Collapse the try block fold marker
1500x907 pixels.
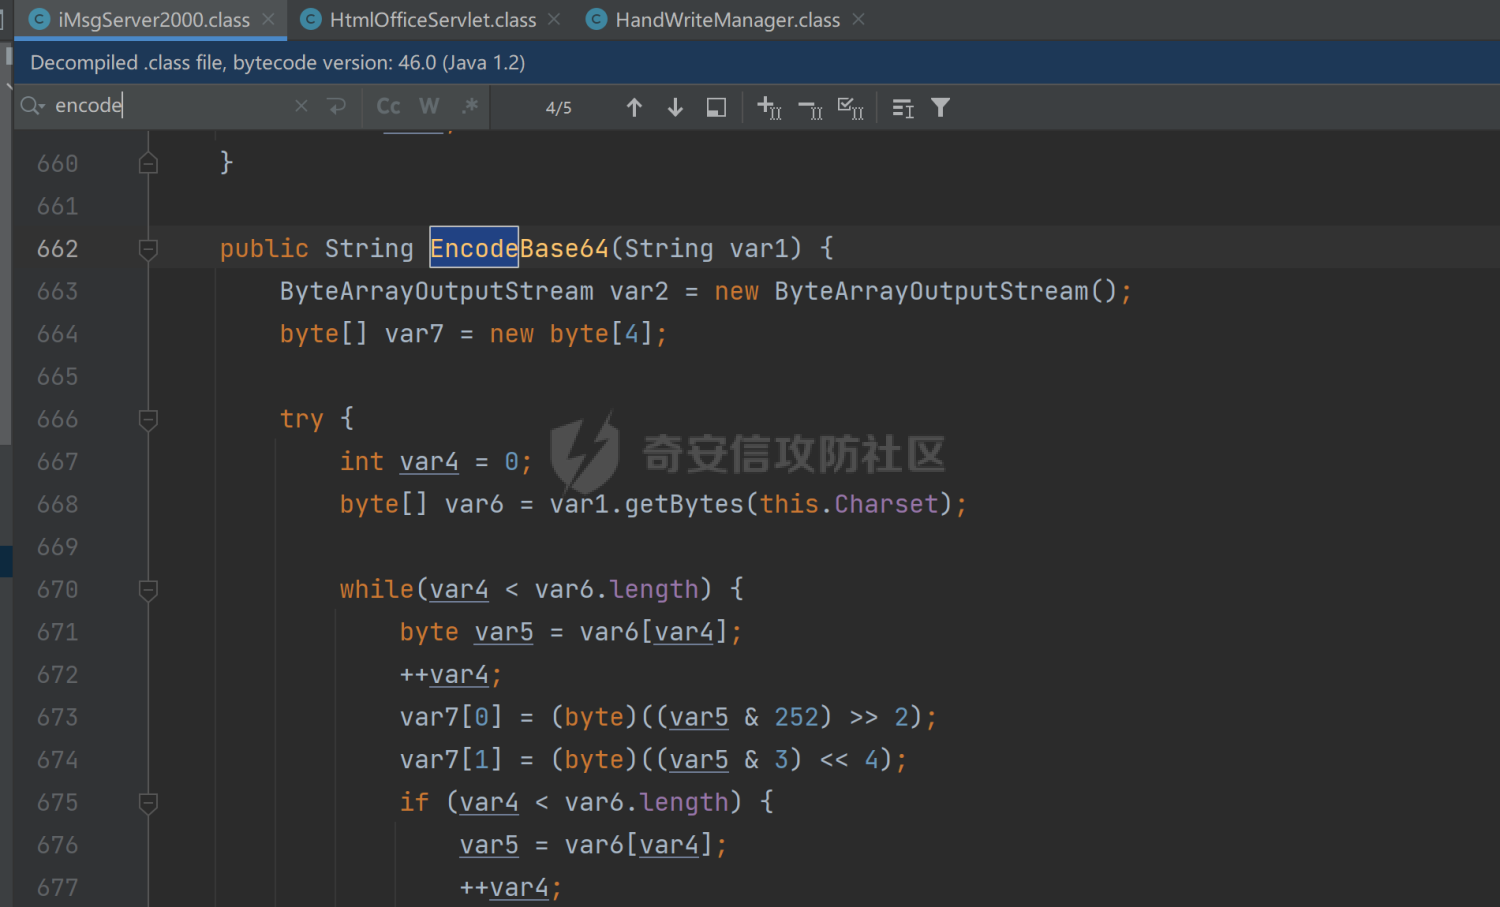click(x=148, y=419)
